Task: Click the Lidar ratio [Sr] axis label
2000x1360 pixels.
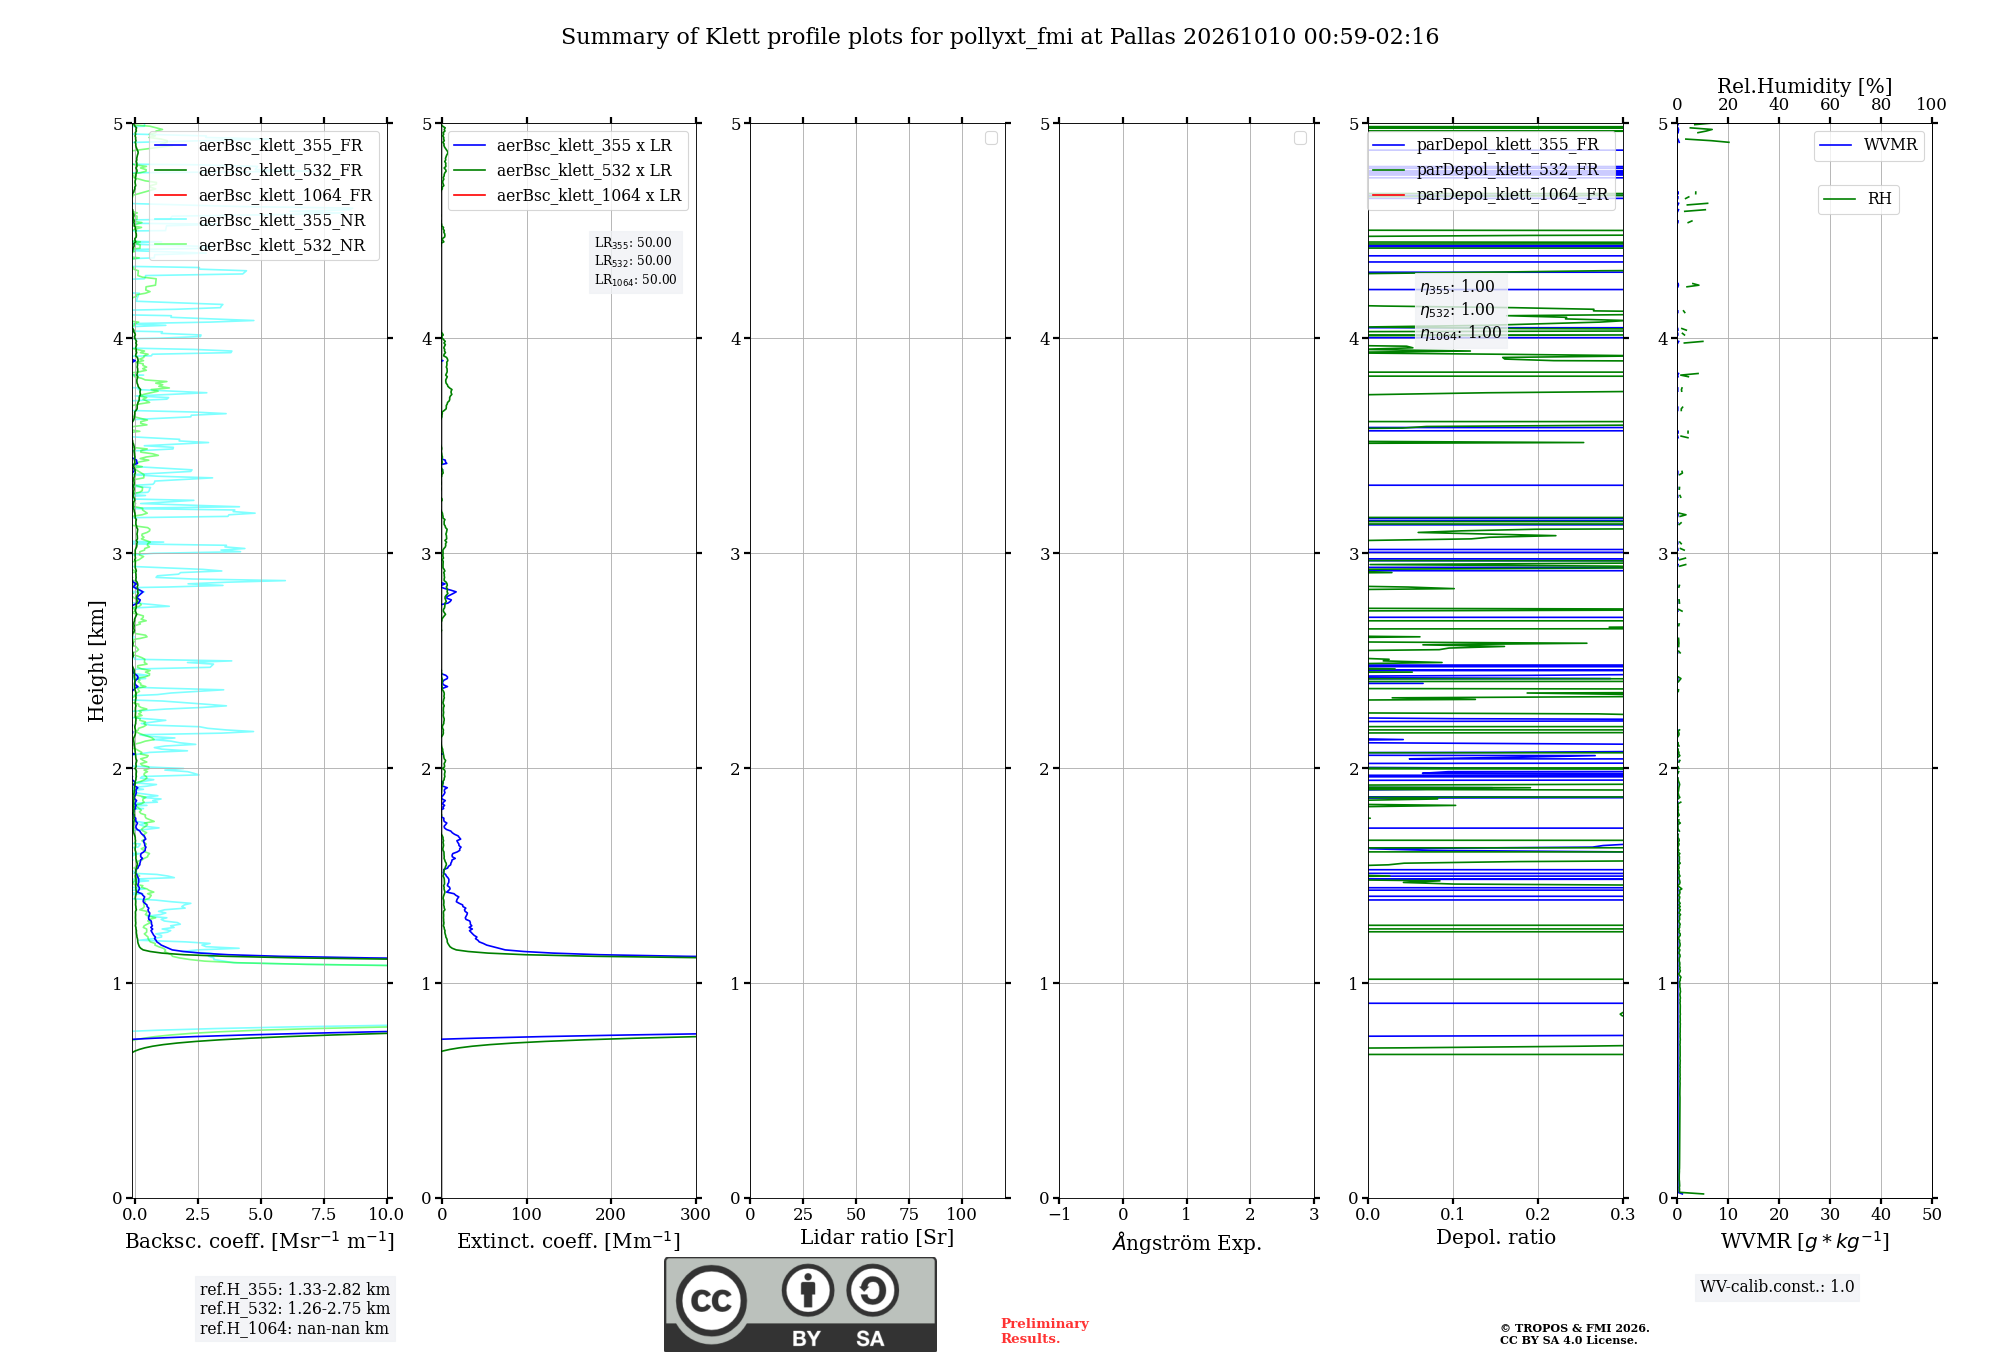Action: (877, 1238)
